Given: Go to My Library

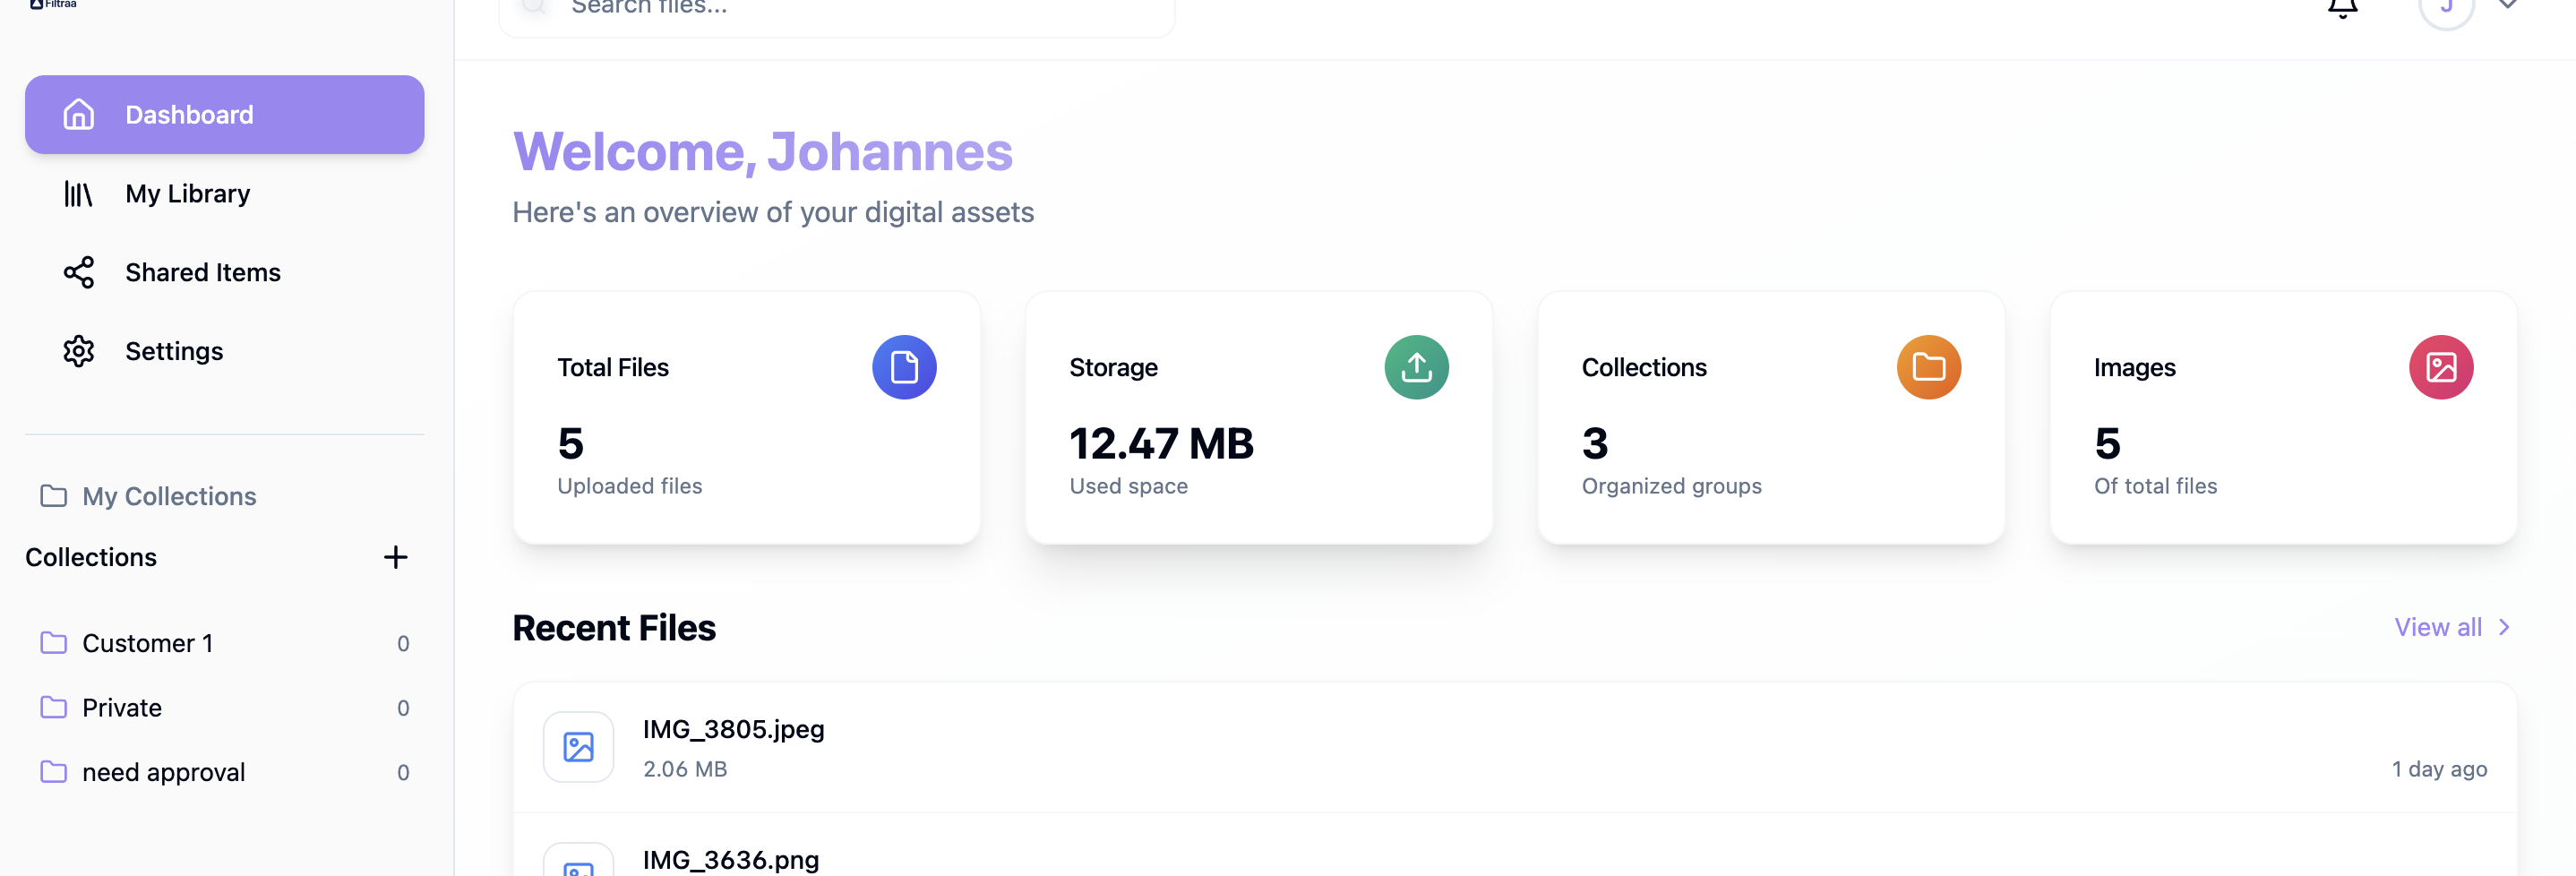Looking at the screenshot, I should (224, 193).
